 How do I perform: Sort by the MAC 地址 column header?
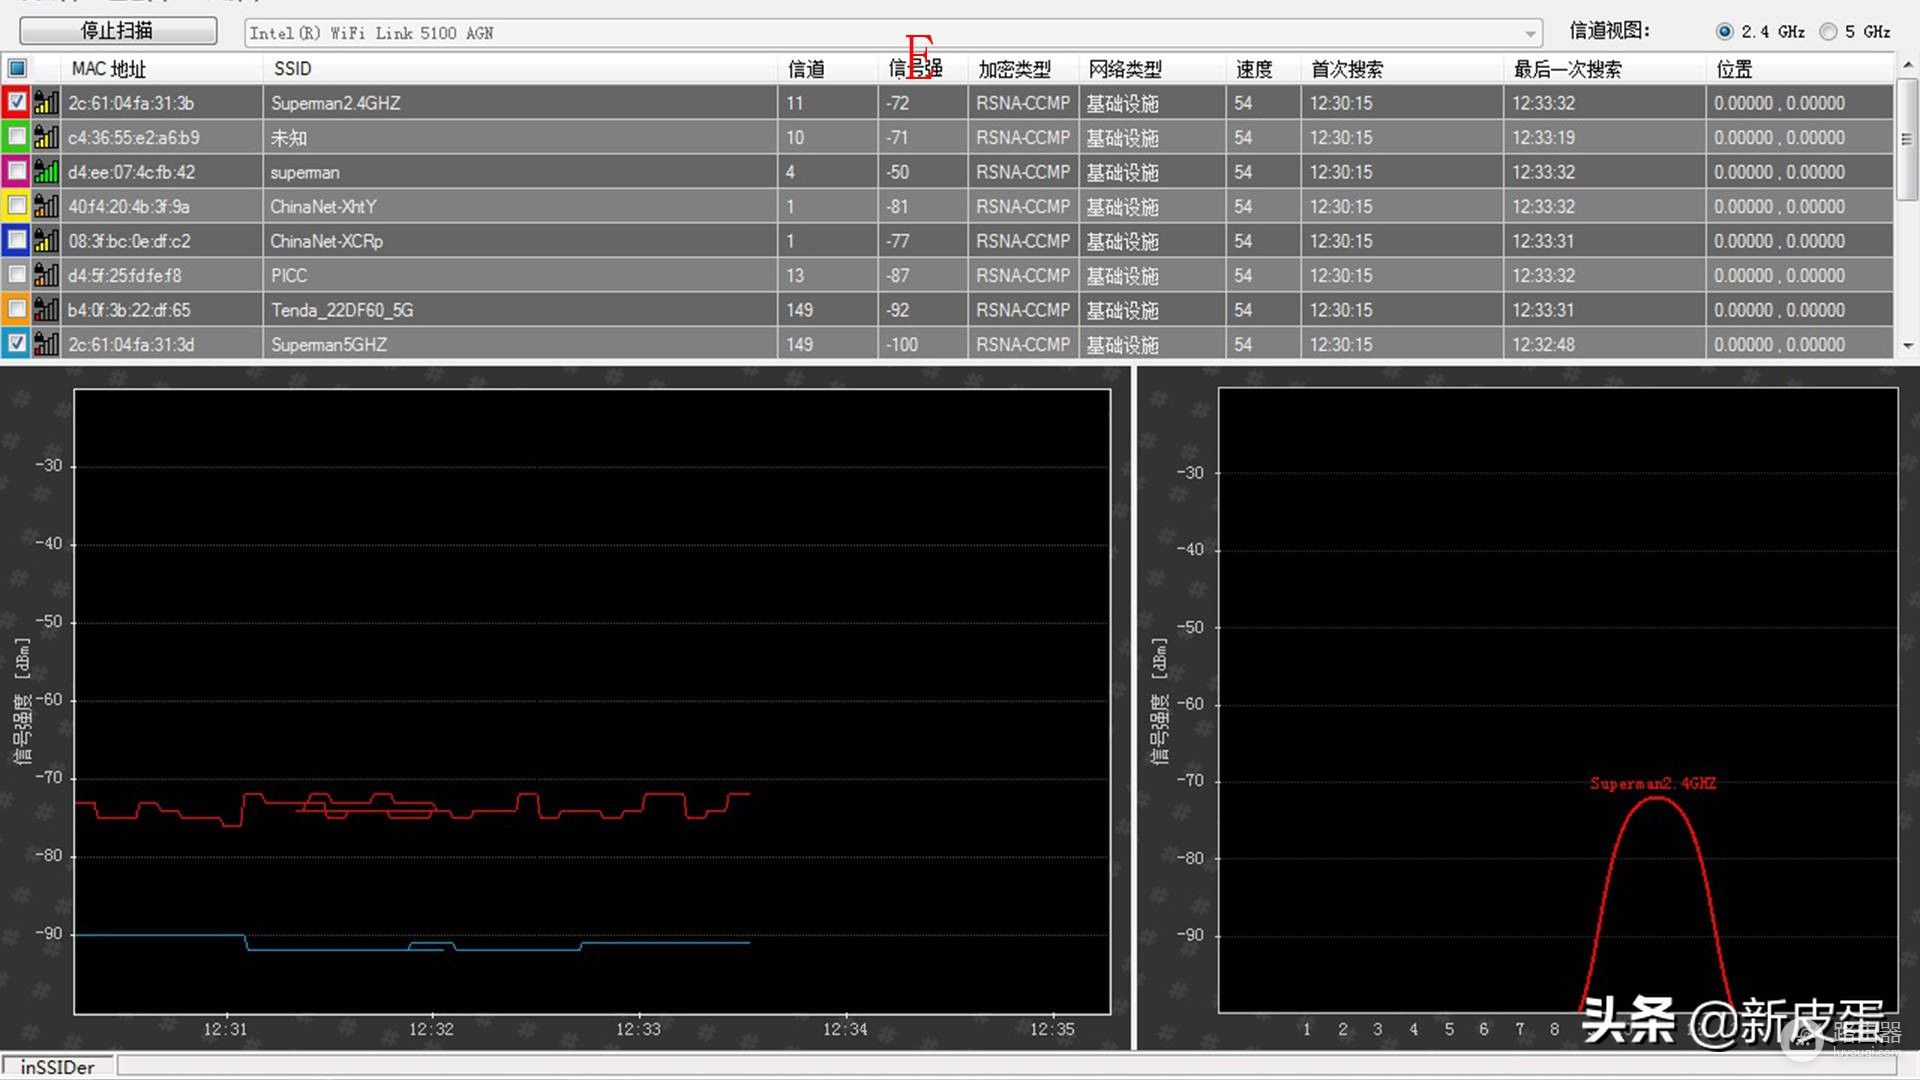point(163,68)
